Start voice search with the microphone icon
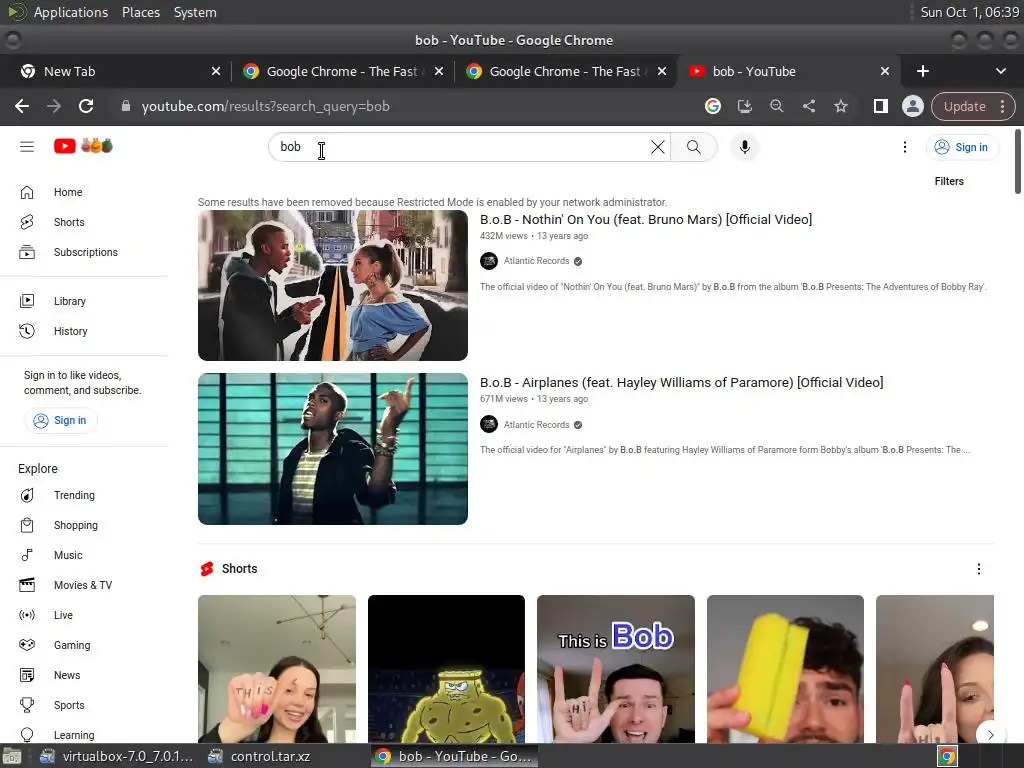 [744, 148]
